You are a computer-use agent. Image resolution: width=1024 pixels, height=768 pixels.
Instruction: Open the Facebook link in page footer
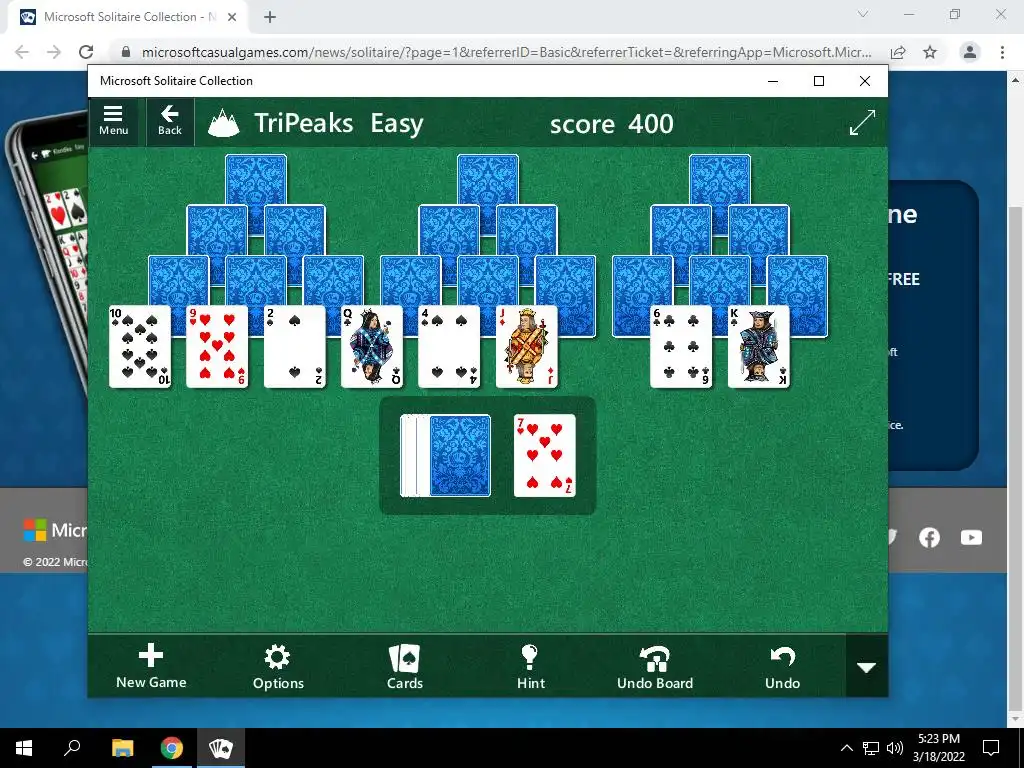pyautogui.click(x=929, y=537)
